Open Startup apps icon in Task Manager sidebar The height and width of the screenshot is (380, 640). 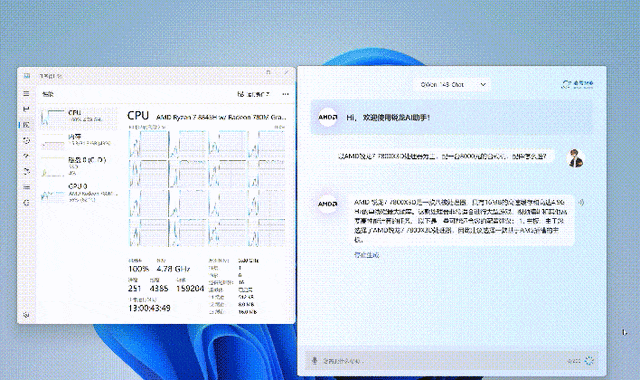(26, 156)
